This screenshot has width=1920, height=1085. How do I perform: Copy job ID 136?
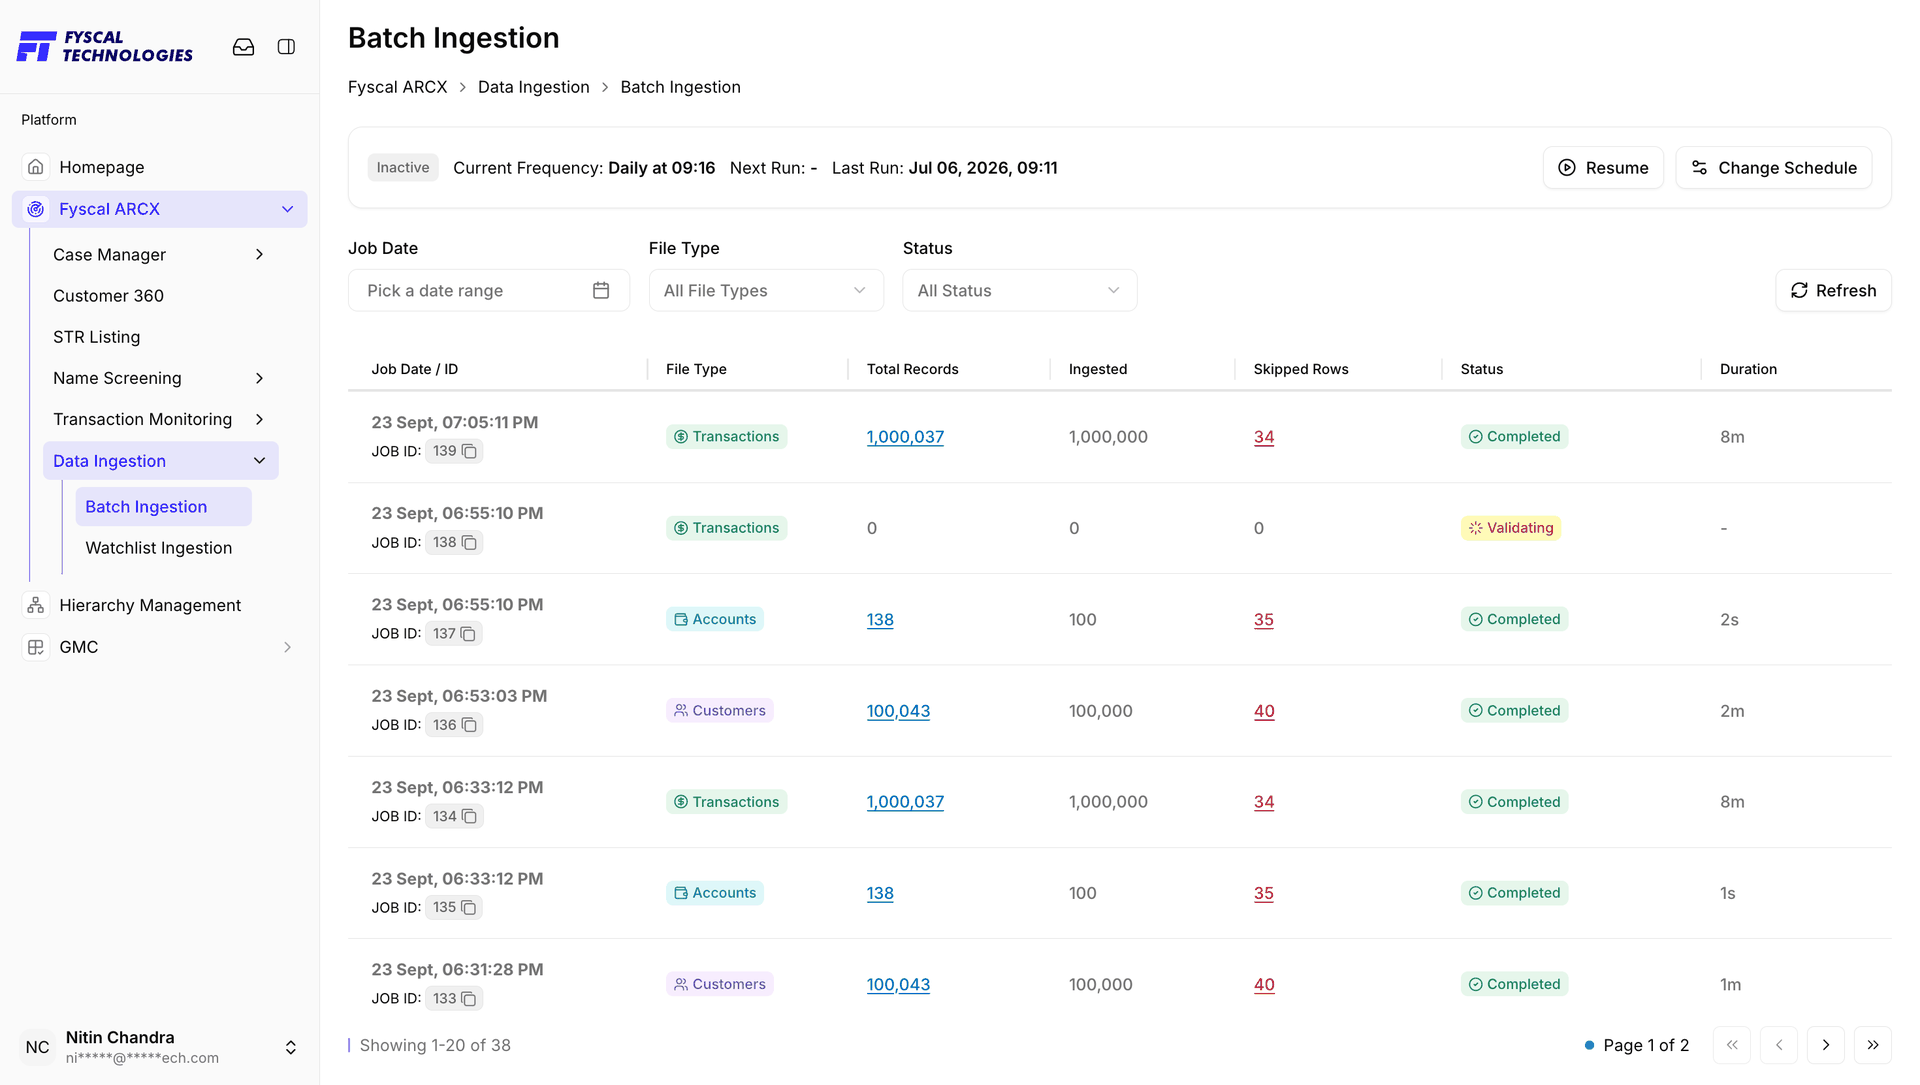click(x=469, y=725)
